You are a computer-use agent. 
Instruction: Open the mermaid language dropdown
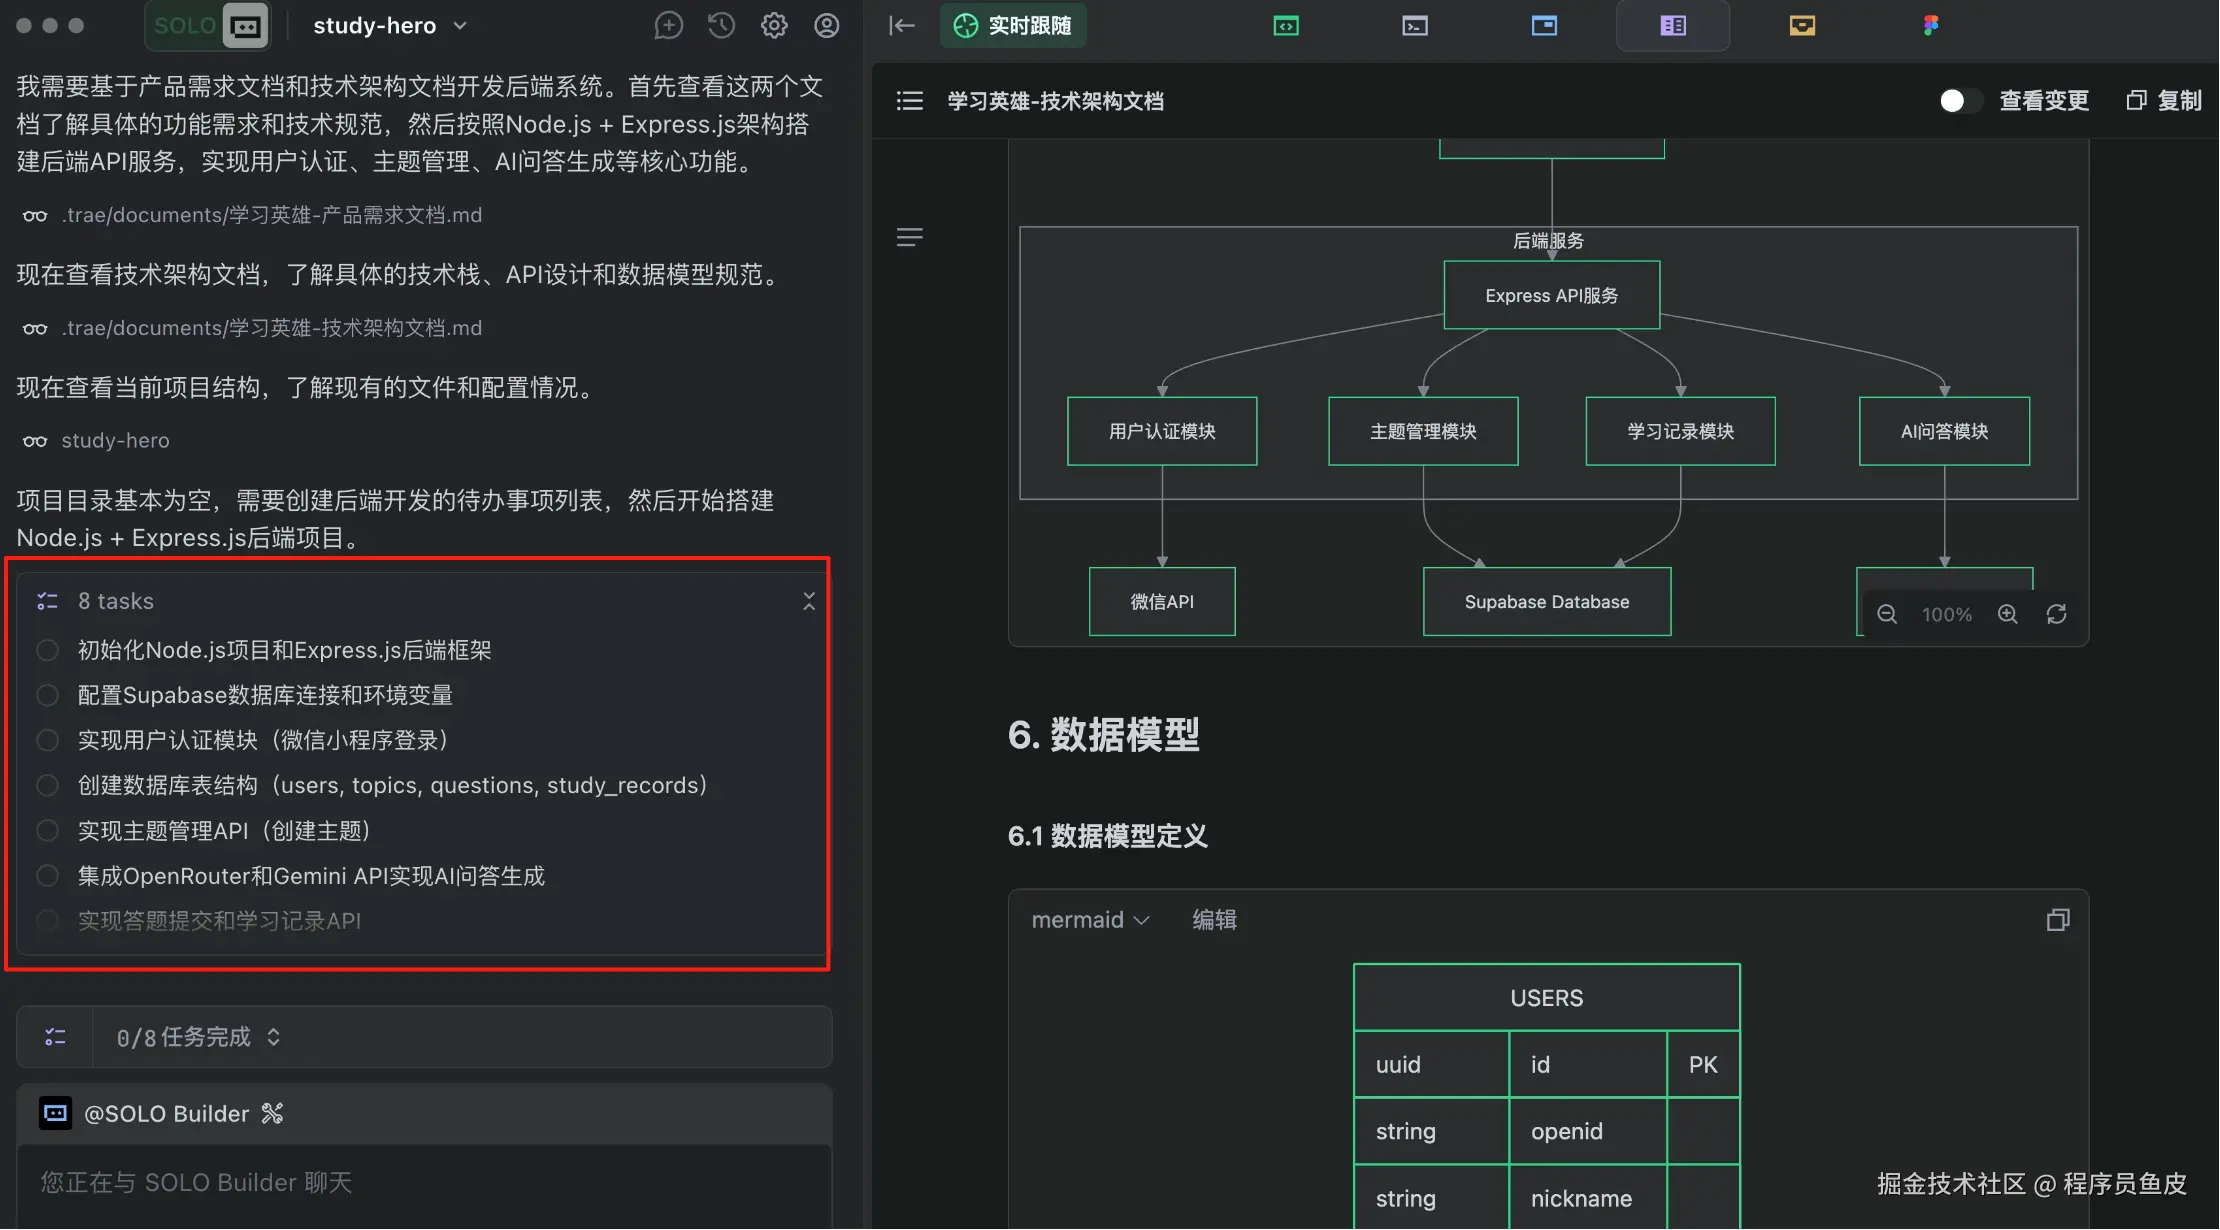click(x=1090, y=920)
